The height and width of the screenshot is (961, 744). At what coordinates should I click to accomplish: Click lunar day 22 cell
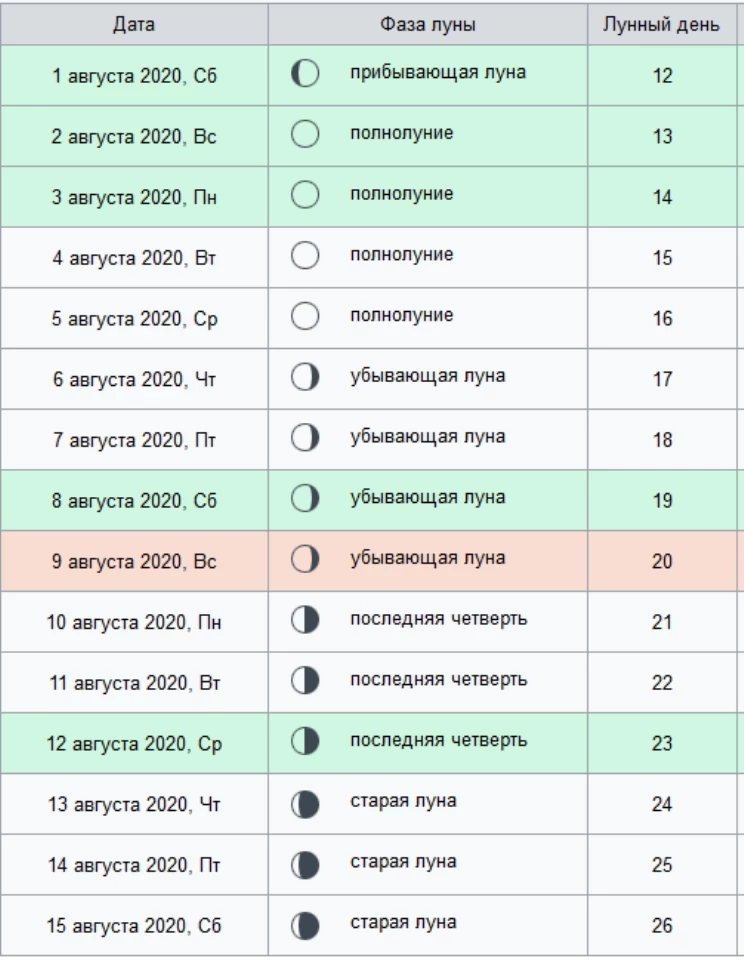pyautogui.click(x=662, y=683)
